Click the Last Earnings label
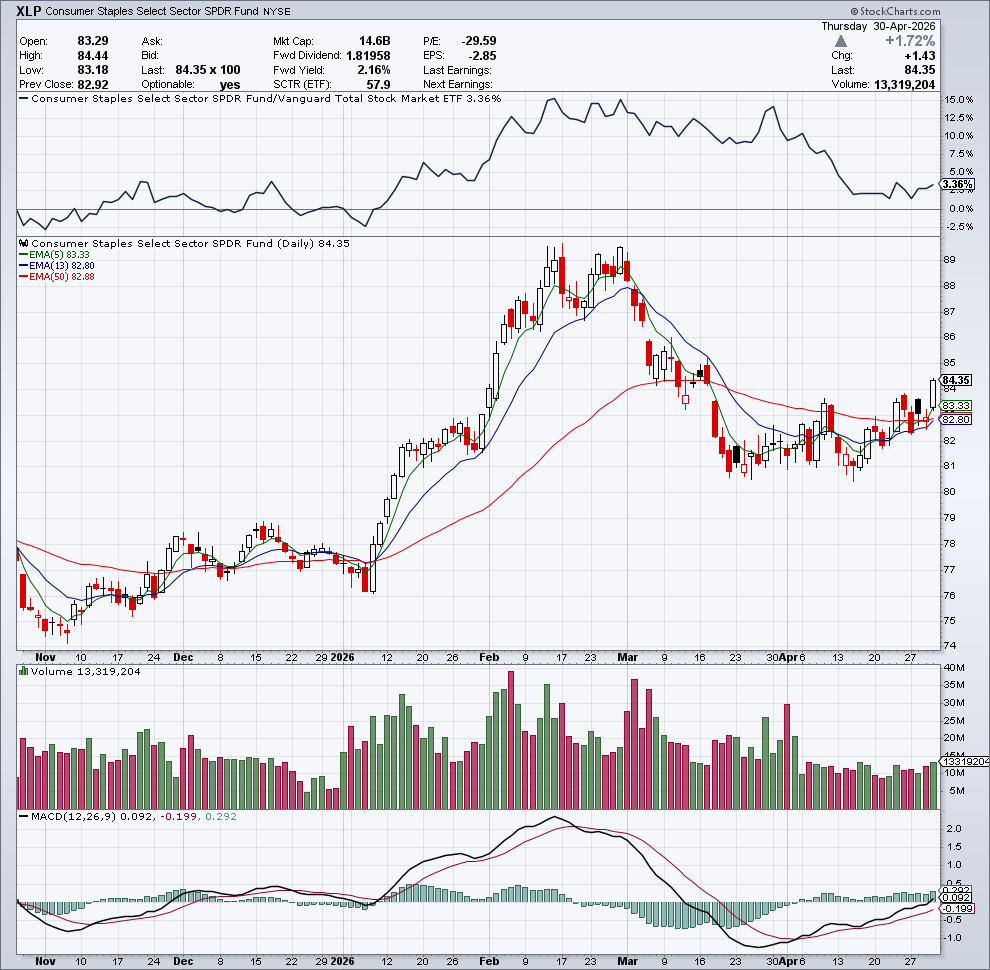Image resolution: width=990 pixels, height=970 pixels. [457, 70]
